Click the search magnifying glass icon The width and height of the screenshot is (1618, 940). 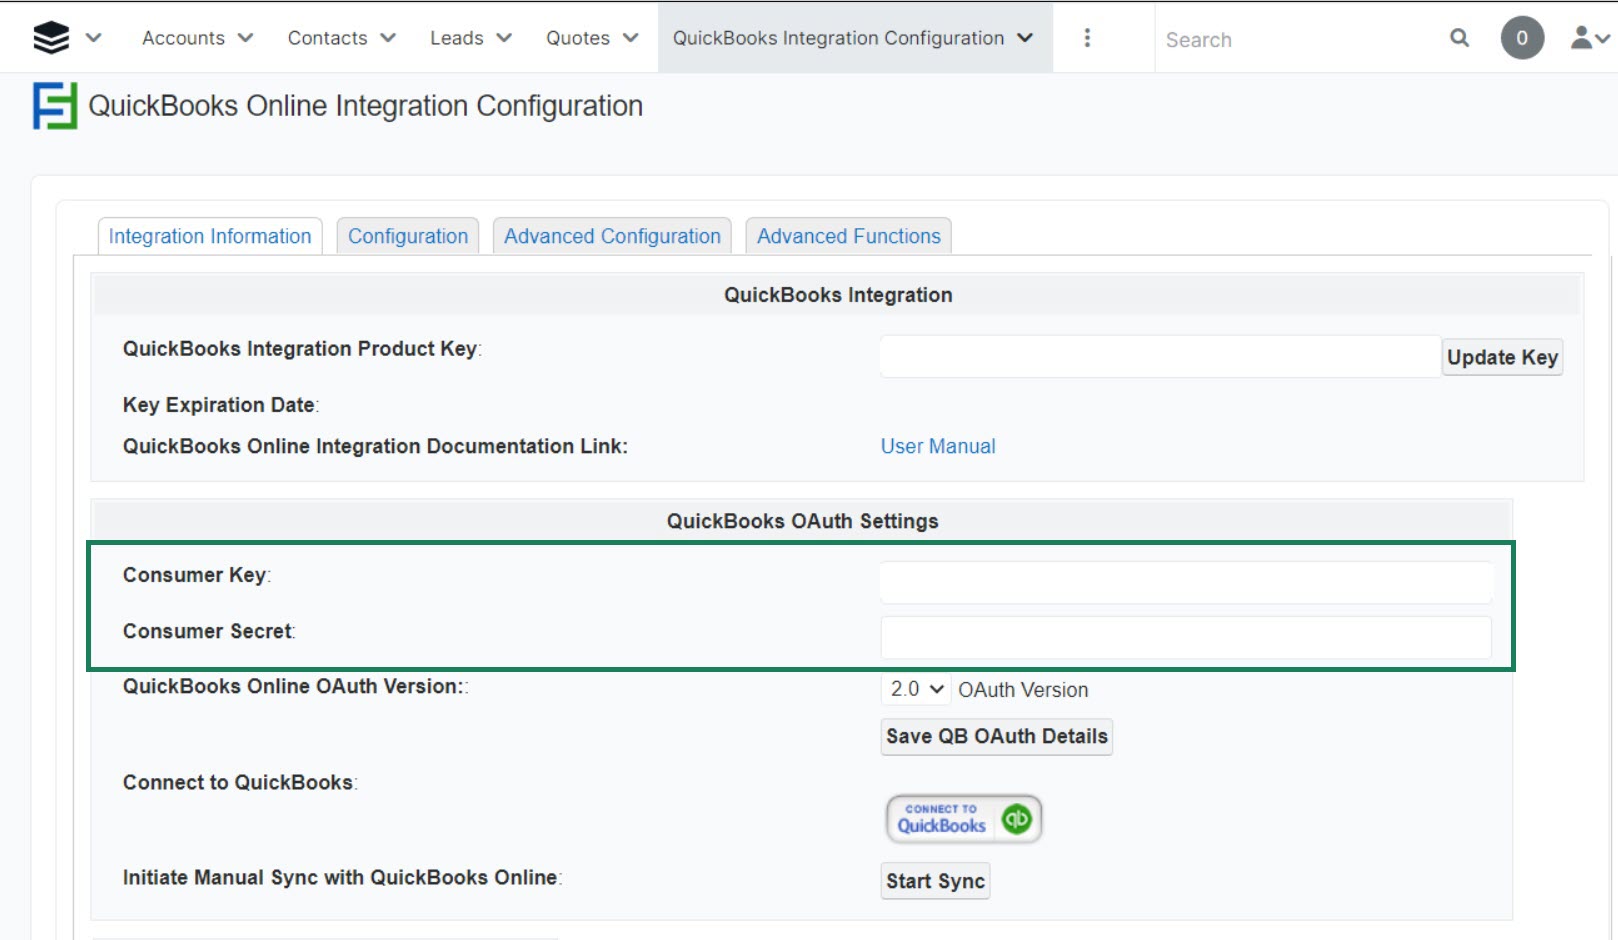1459,38
